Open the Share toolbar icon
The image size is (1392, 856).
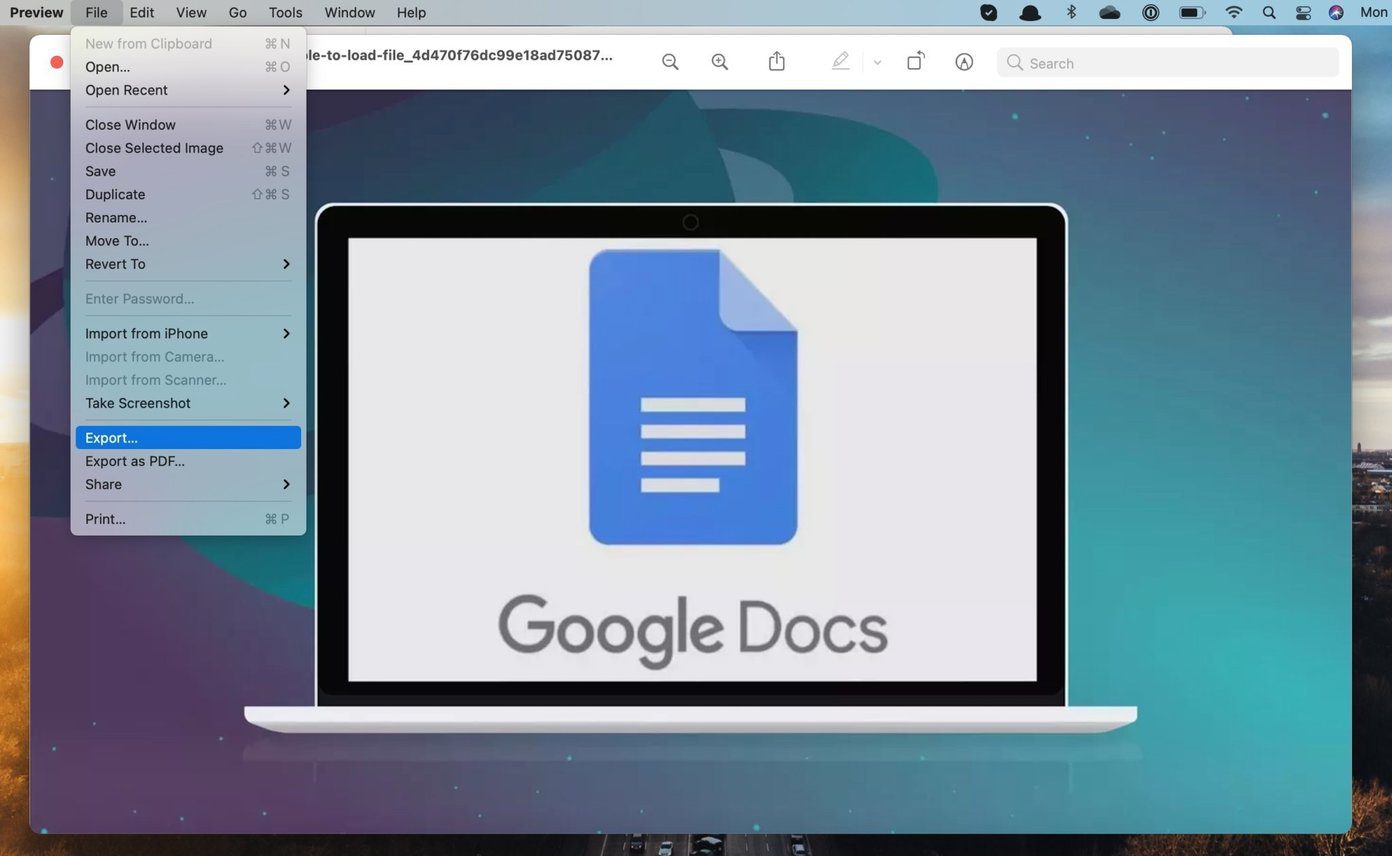coord(776,61)
